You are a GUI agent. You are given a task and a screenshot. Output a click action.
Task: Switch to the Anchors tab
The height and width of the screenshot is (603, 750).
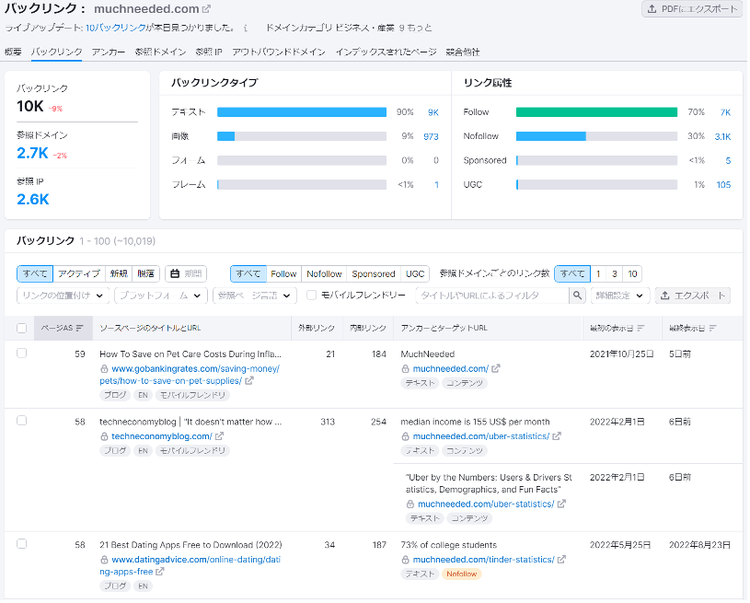(x=108, y=52)
